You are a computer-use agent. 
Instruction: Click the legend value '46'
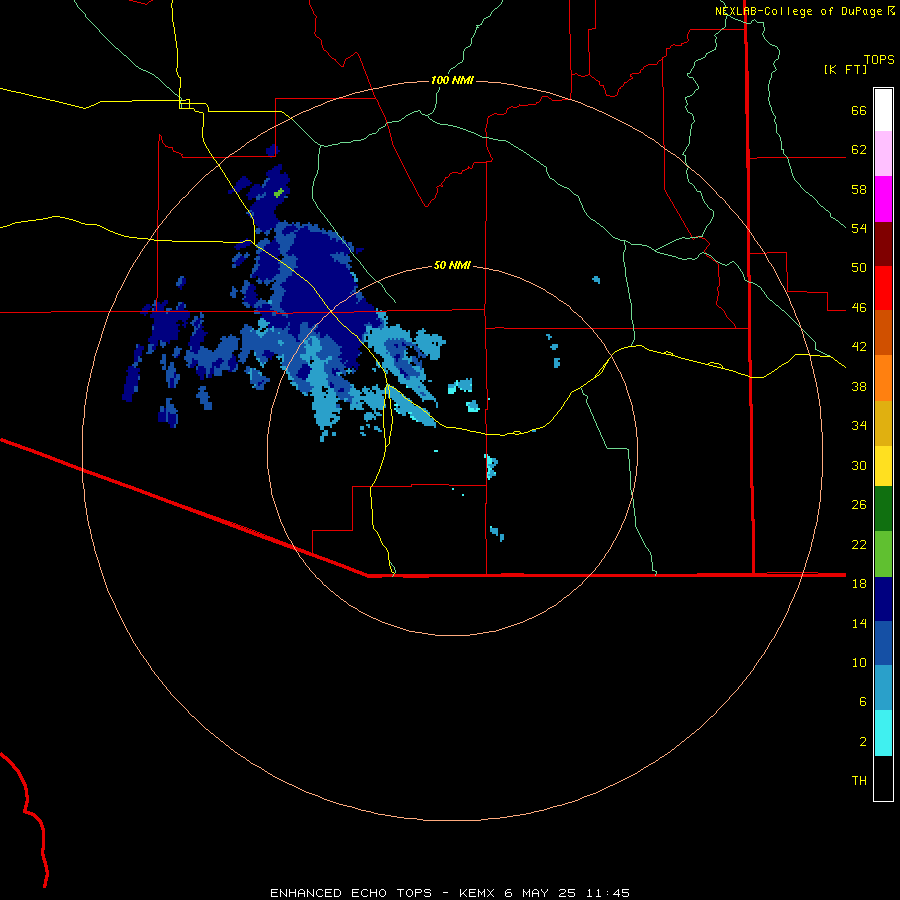coord(859,308)
